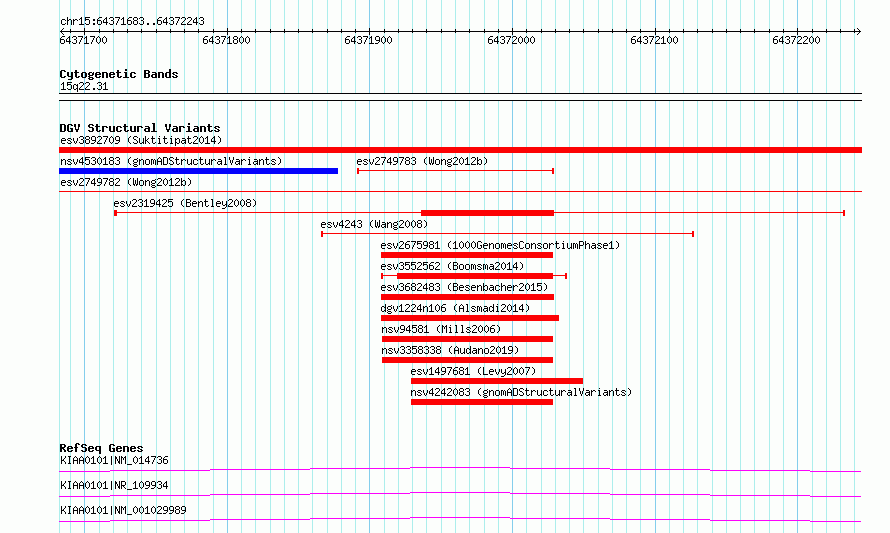Image resolution: width=890 pixels, height=533 pixels.
Task: Open variant label esv2319425 (Bentley2008)
Action: click(x=185, y=203)
